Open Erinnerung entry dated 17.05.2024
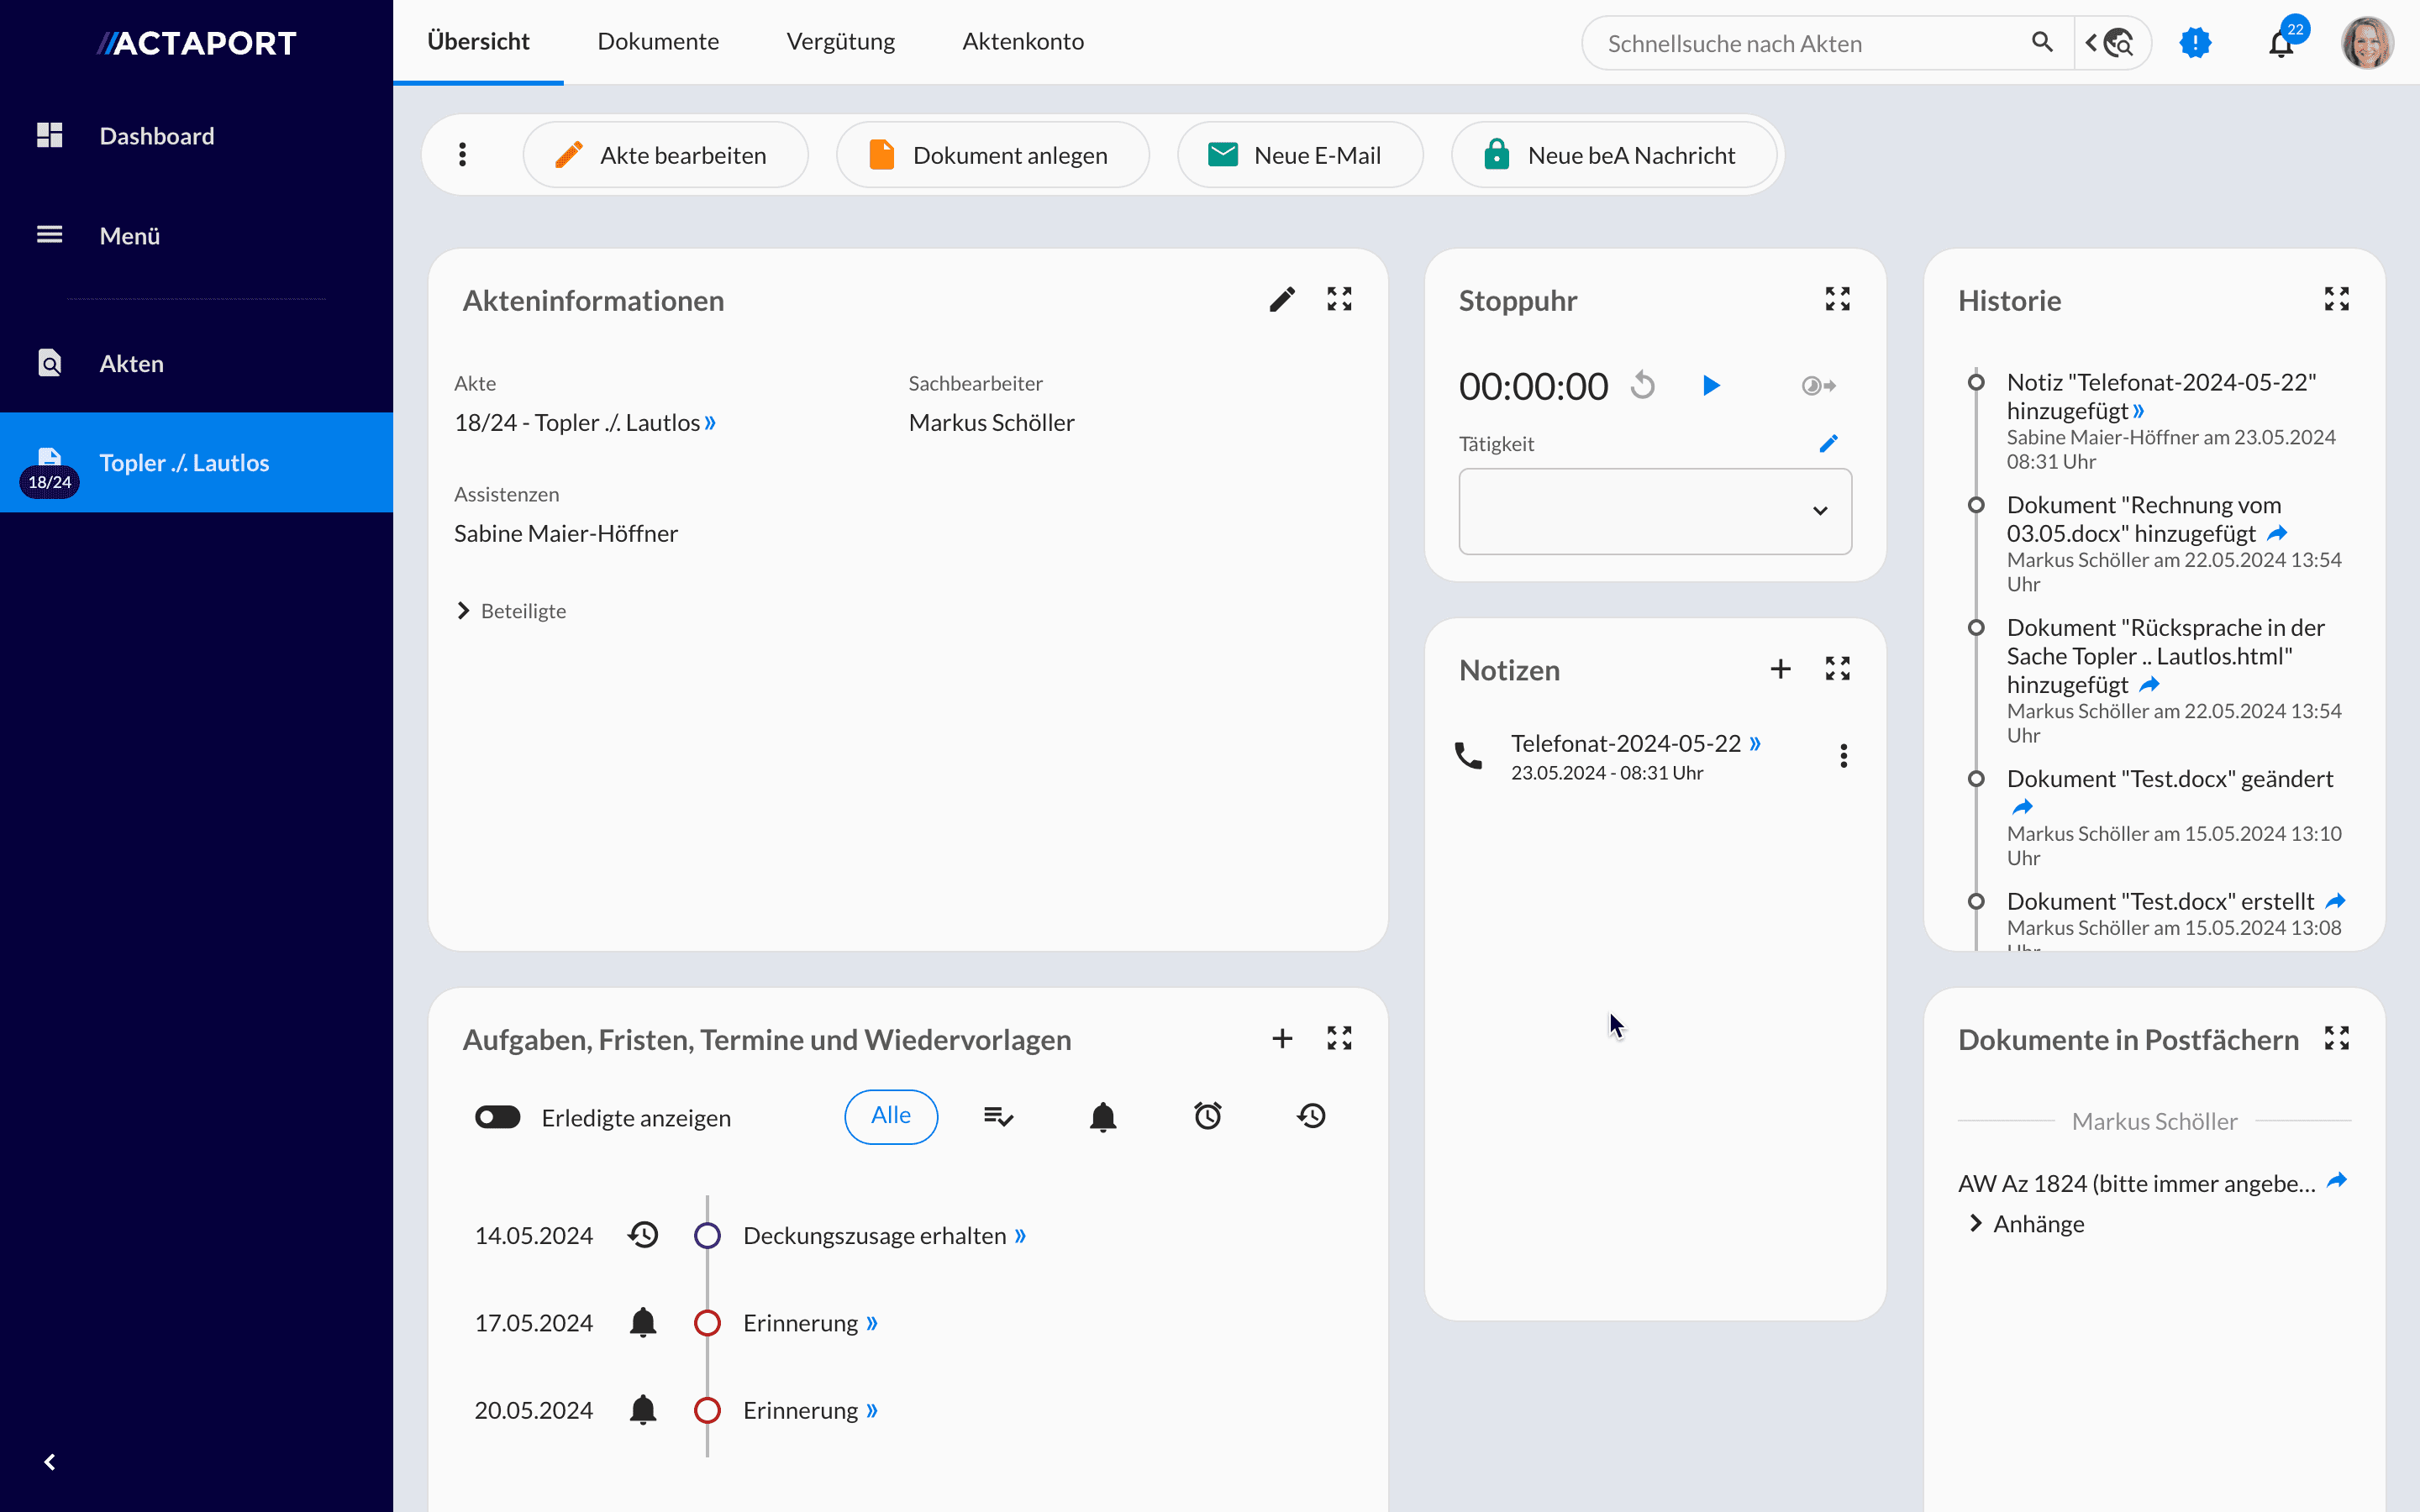 click(x=810, y=1323)
